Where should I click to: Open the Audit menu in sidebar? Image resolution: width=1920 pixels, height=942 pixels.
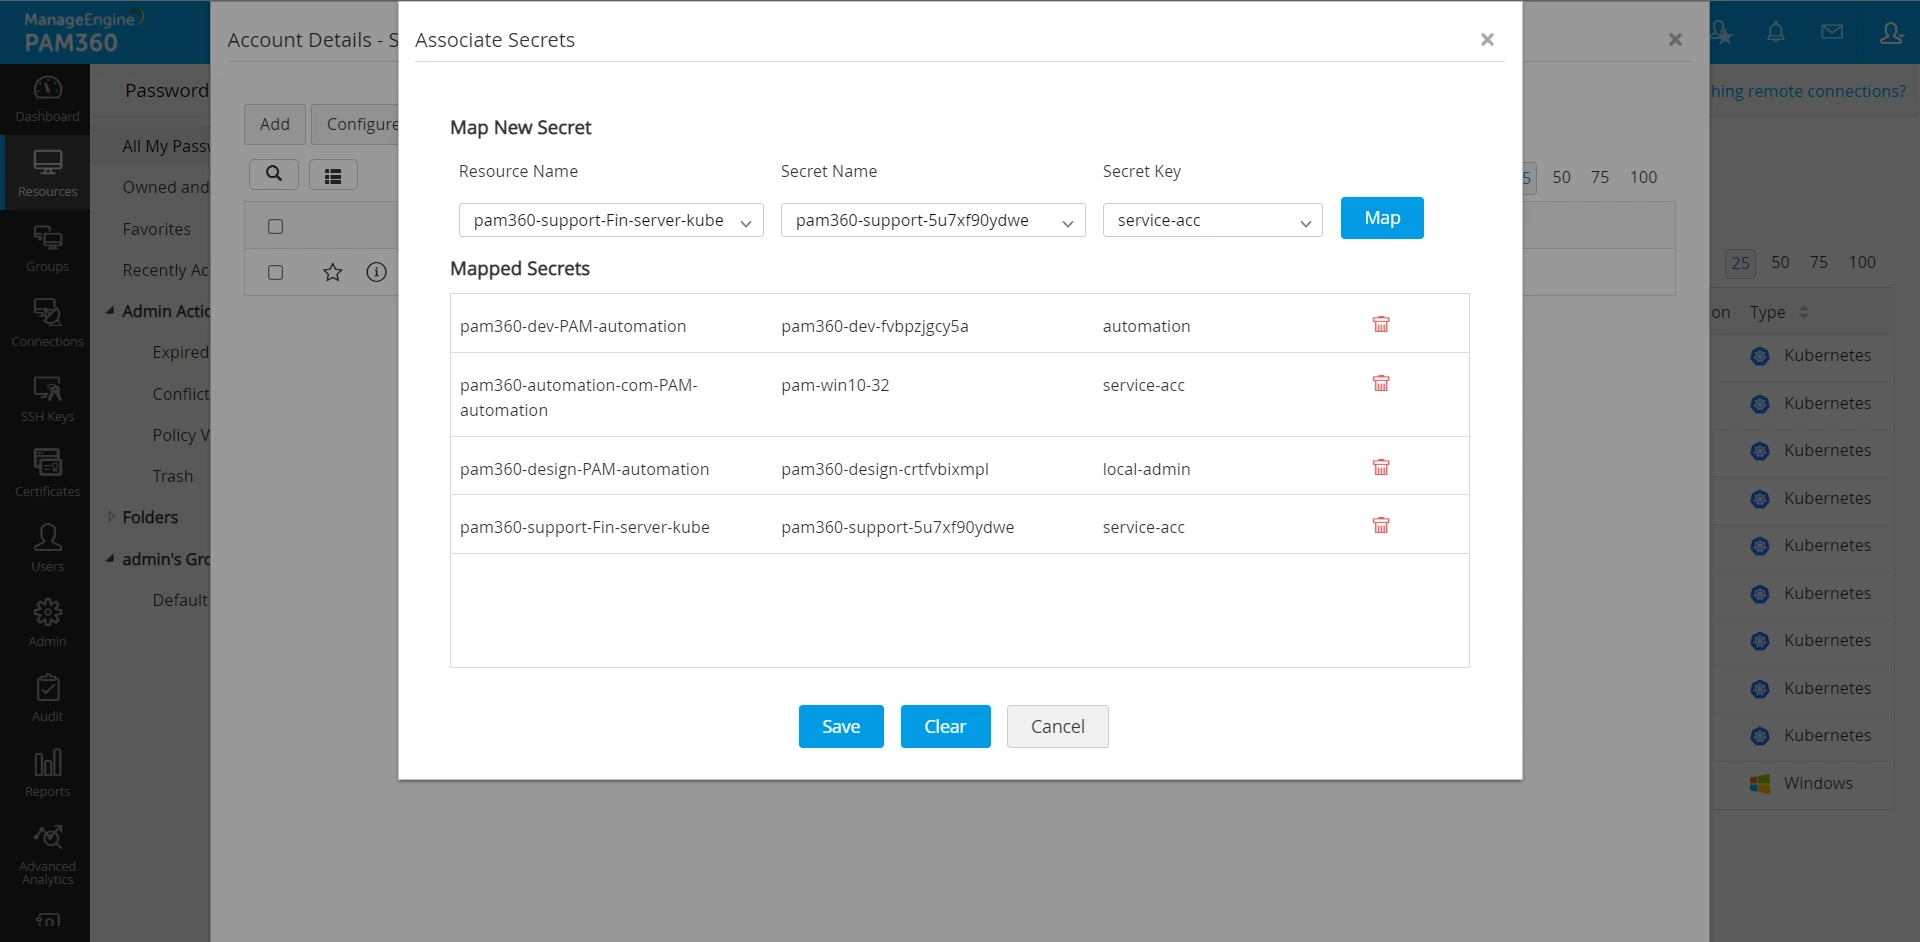pos(47,699)
